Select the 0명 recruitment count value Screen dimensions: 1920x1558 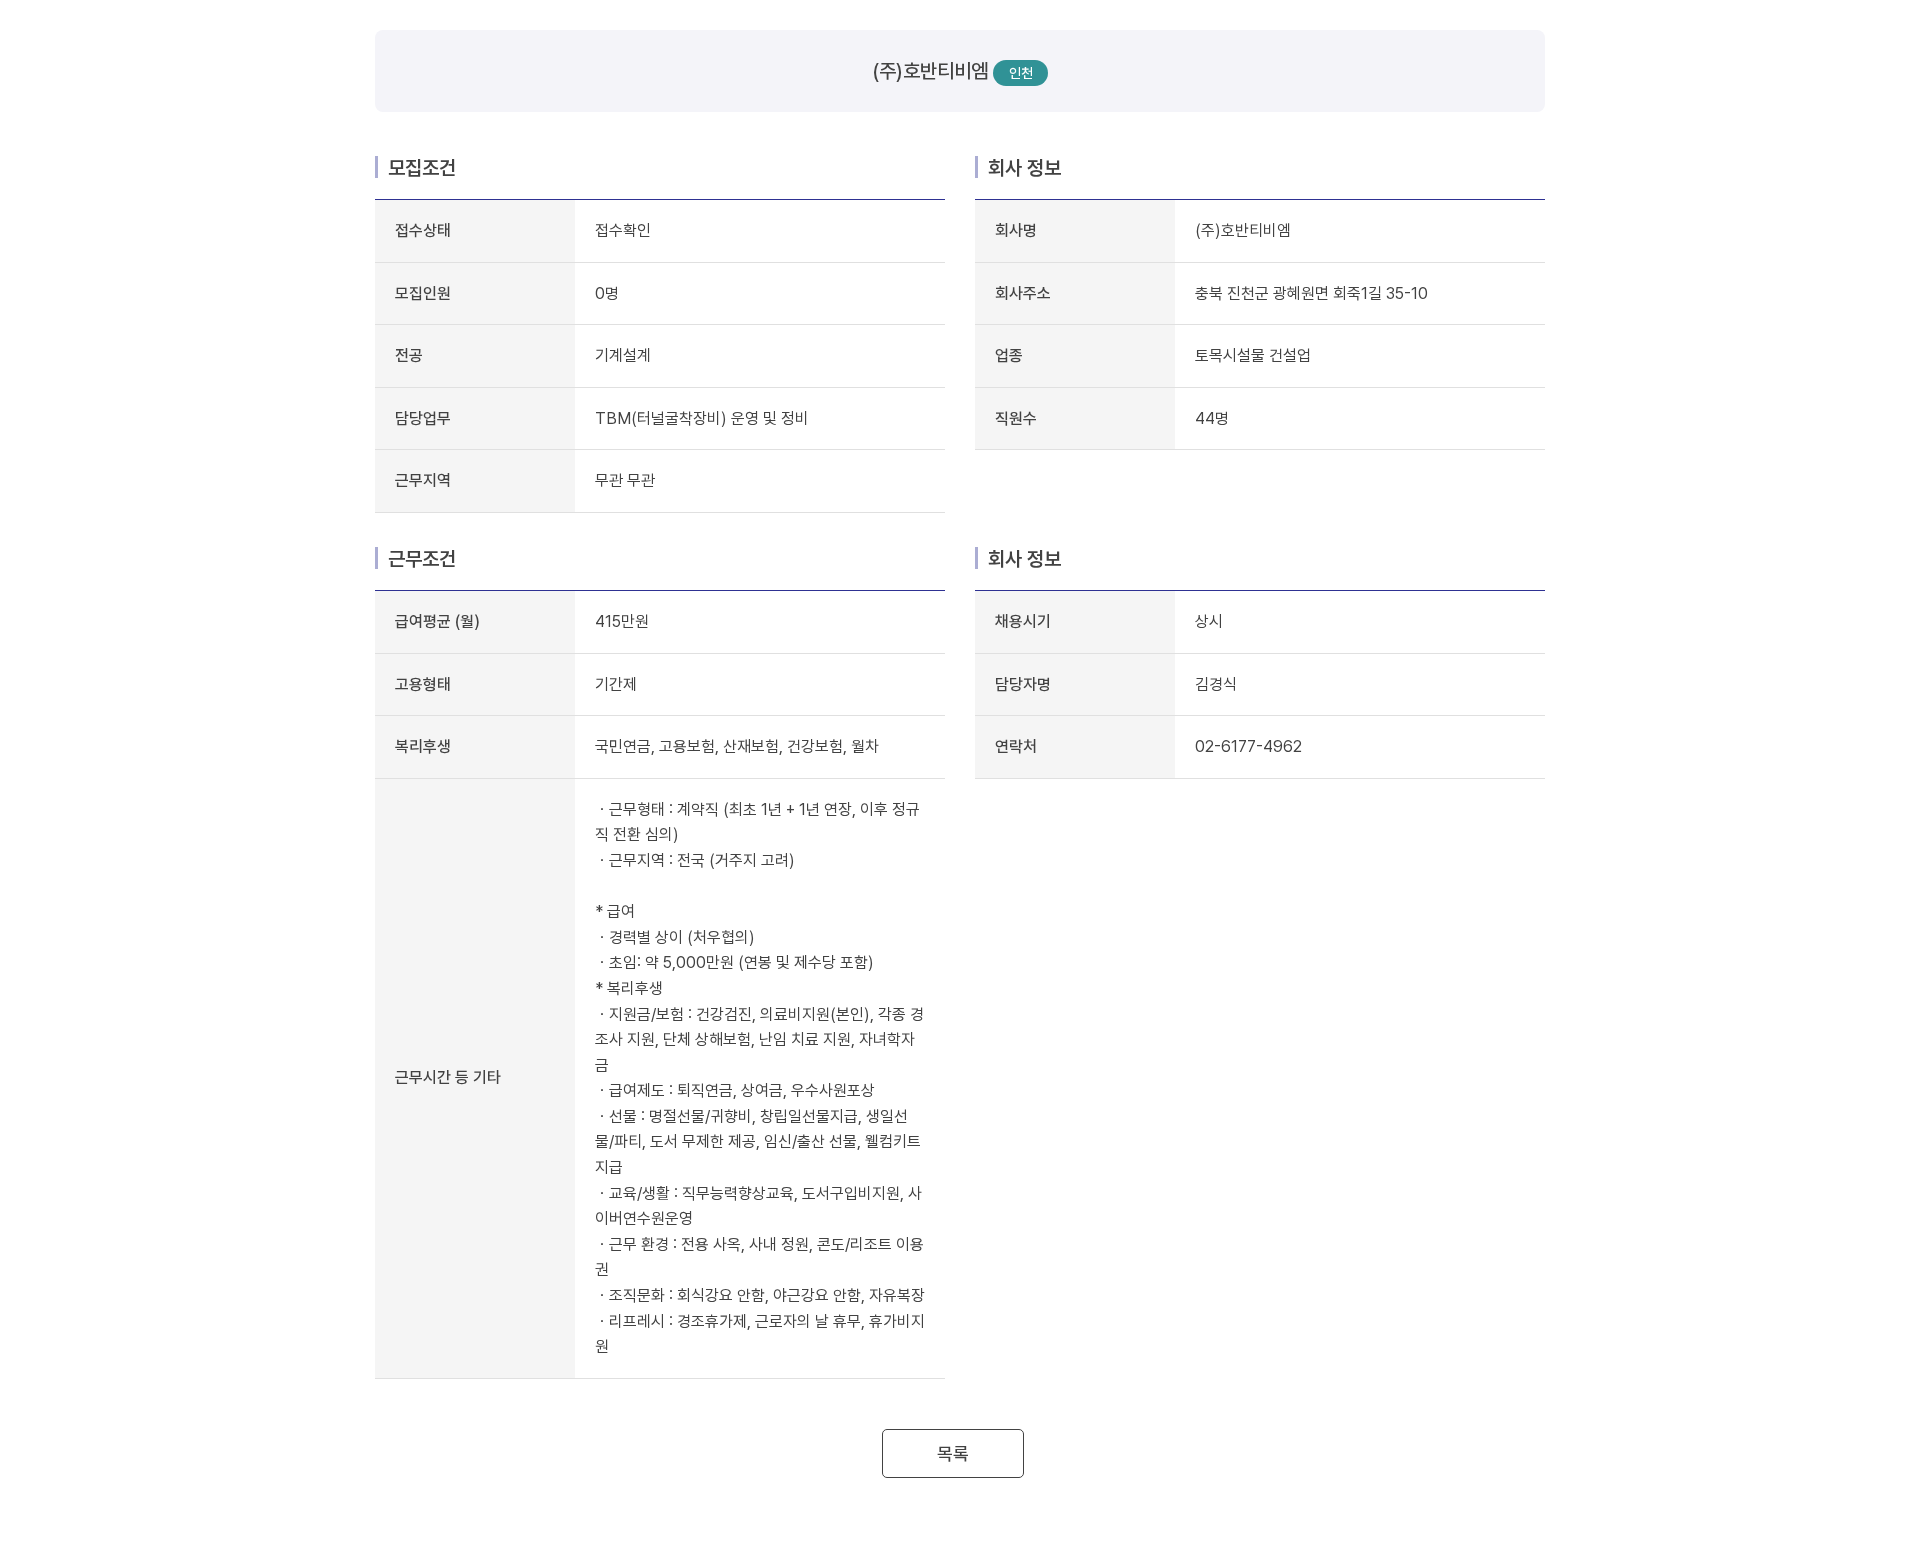tap(607, 294)
